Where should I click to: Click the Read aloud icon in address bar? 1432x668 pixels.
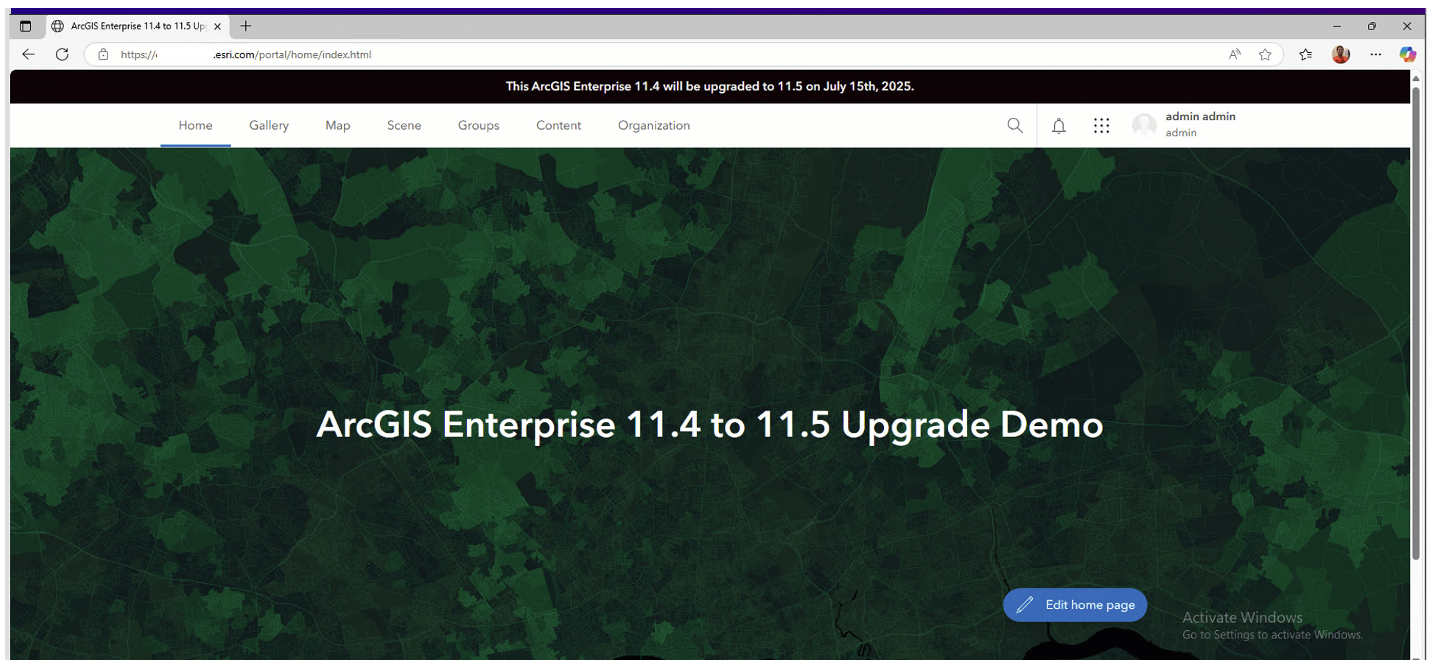click(1234, 54)
